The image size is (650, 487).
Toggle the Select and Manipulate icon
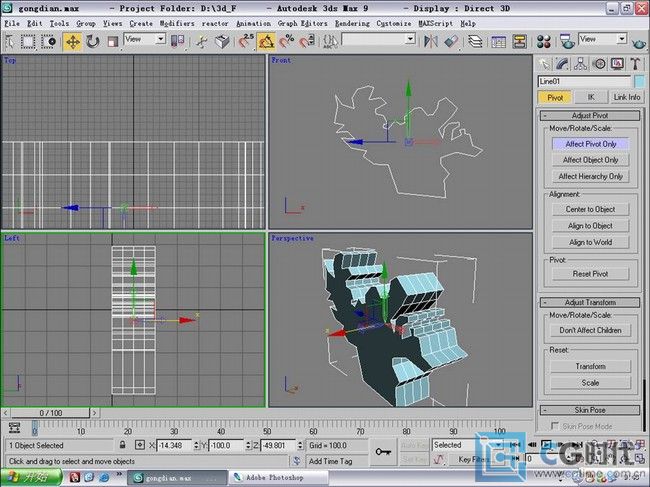pos(202,42)
